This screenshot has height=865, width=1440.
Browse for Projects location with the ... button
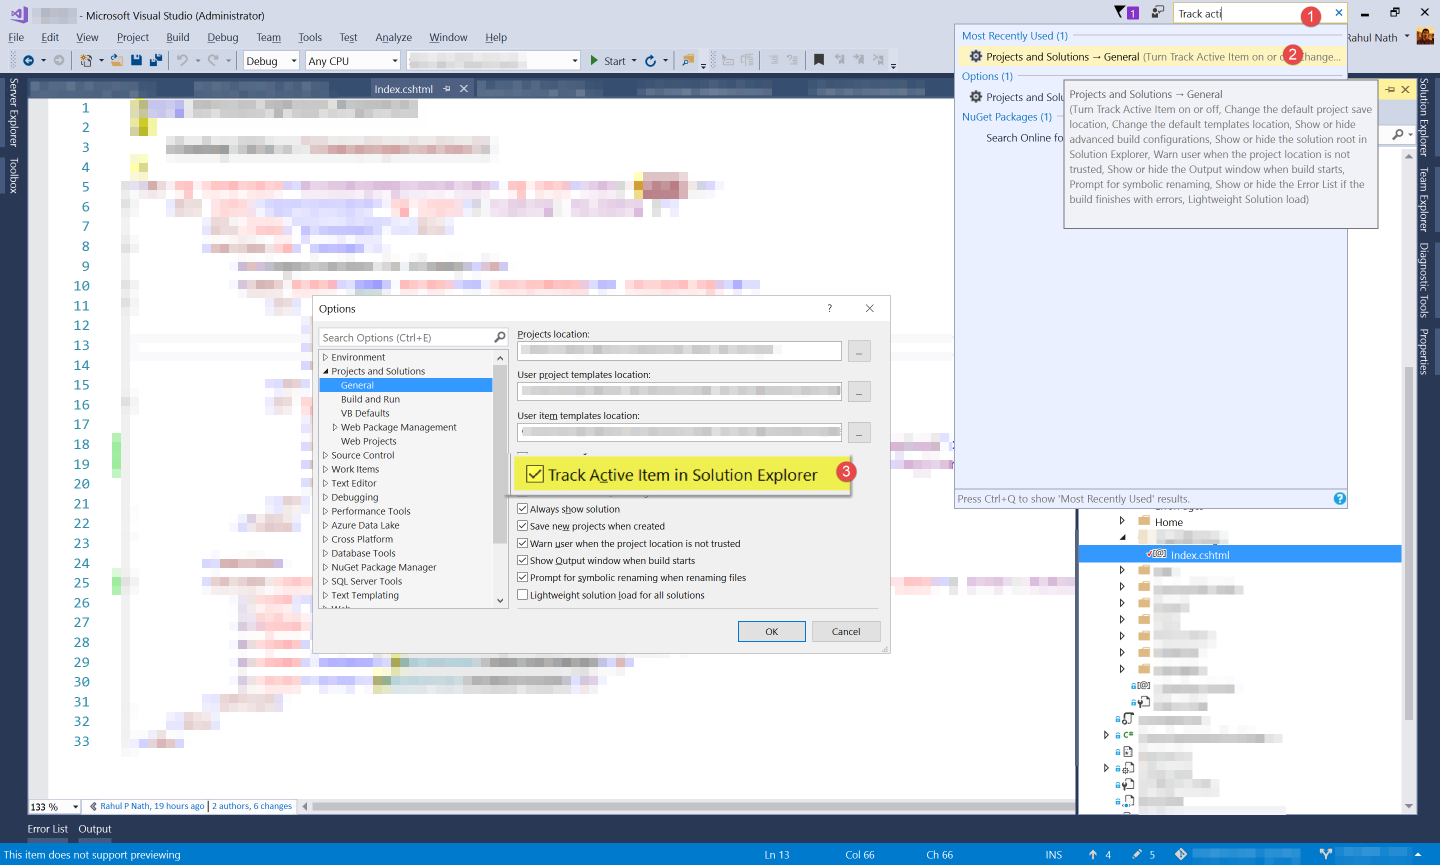coord(859,351)
